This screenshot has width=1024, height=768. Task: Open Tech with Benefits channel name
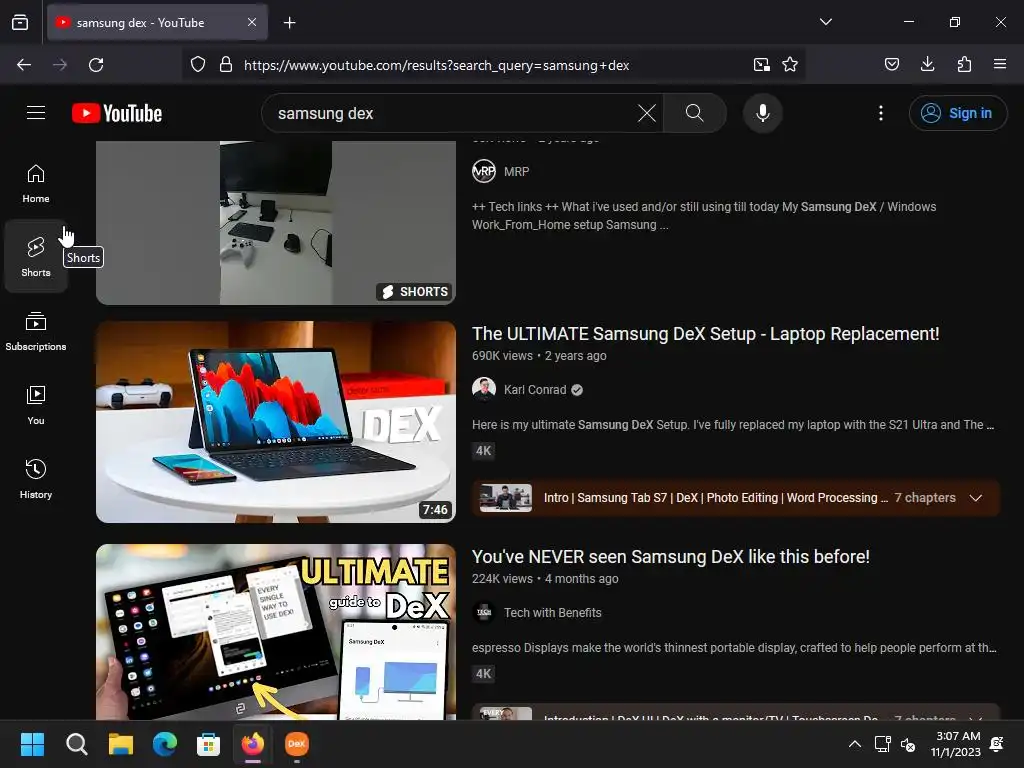coord(552,613)
